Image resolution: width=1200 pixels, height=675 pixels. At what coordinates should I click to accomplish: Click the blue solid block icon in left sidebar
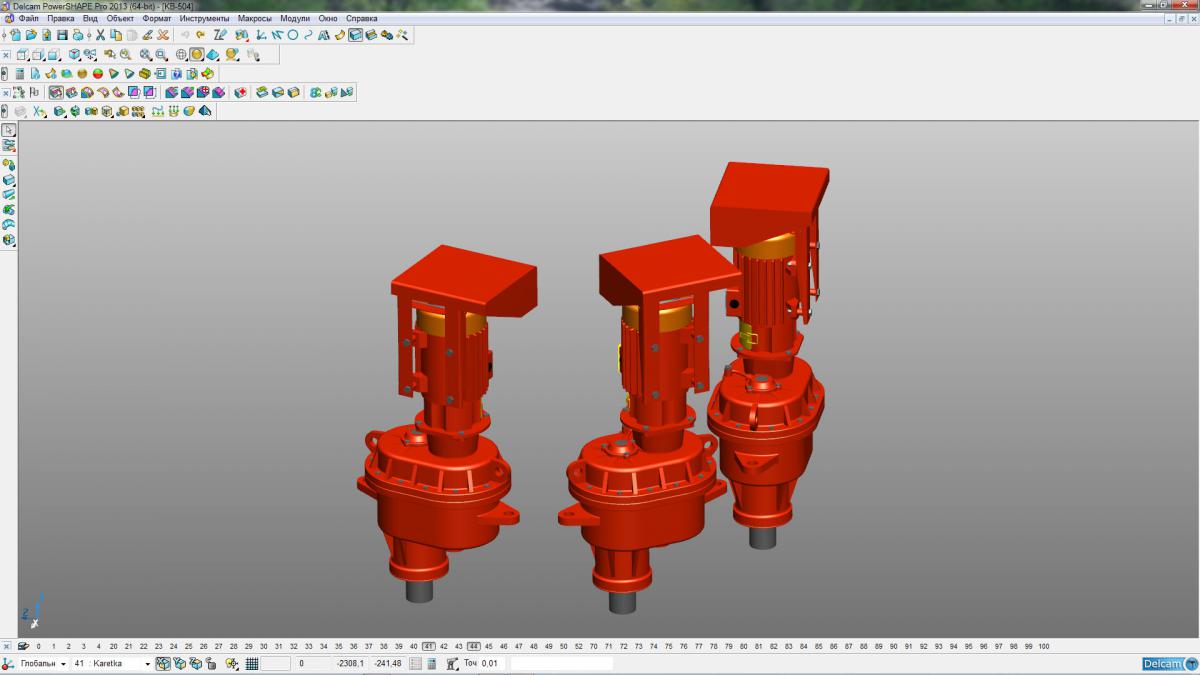[9, 179]
